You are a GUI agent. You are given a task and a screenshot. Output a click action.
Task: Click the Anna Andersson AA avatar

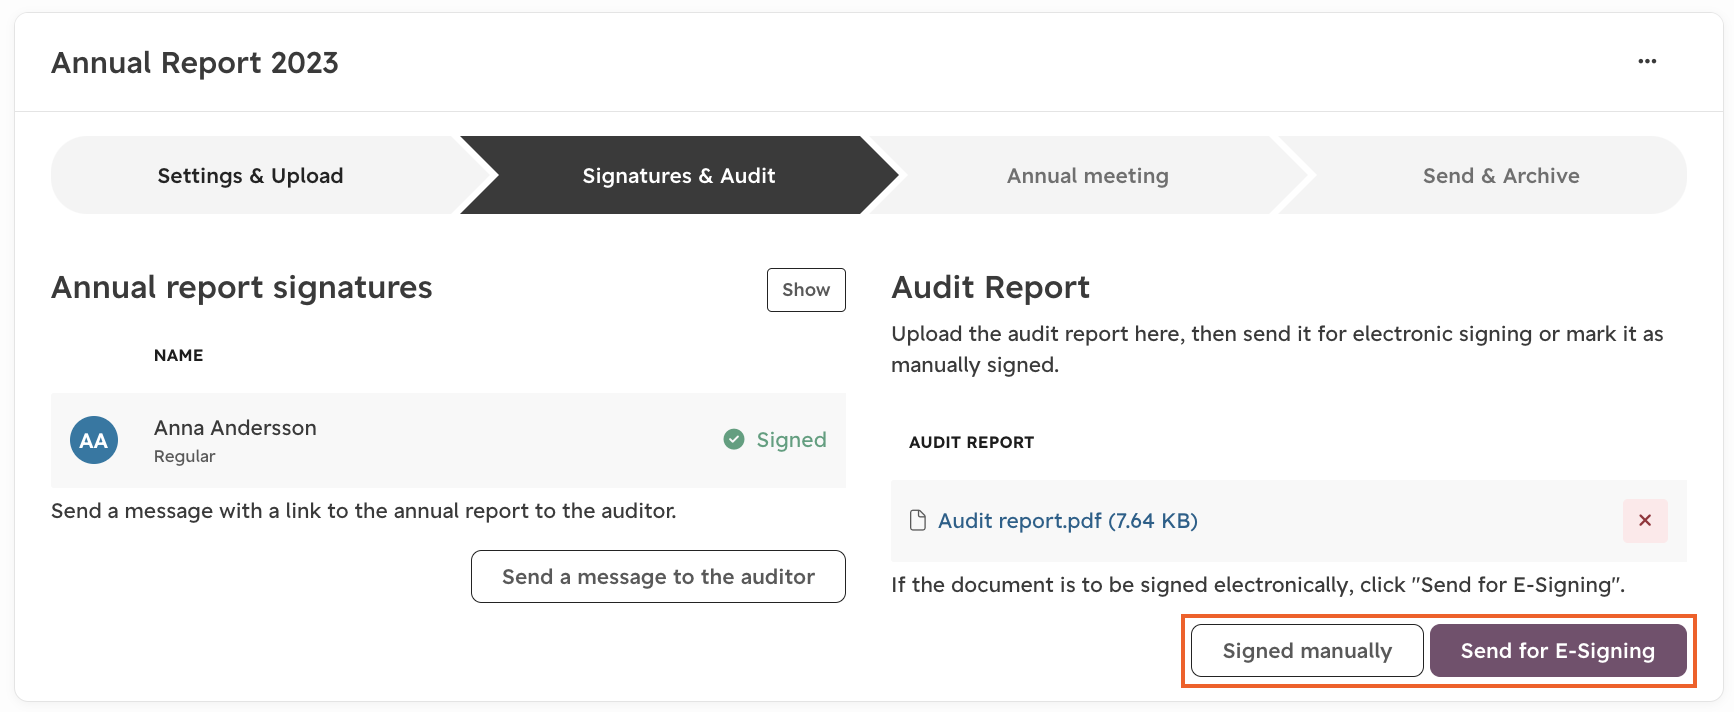pyautogui.click(x=94, y=440)
